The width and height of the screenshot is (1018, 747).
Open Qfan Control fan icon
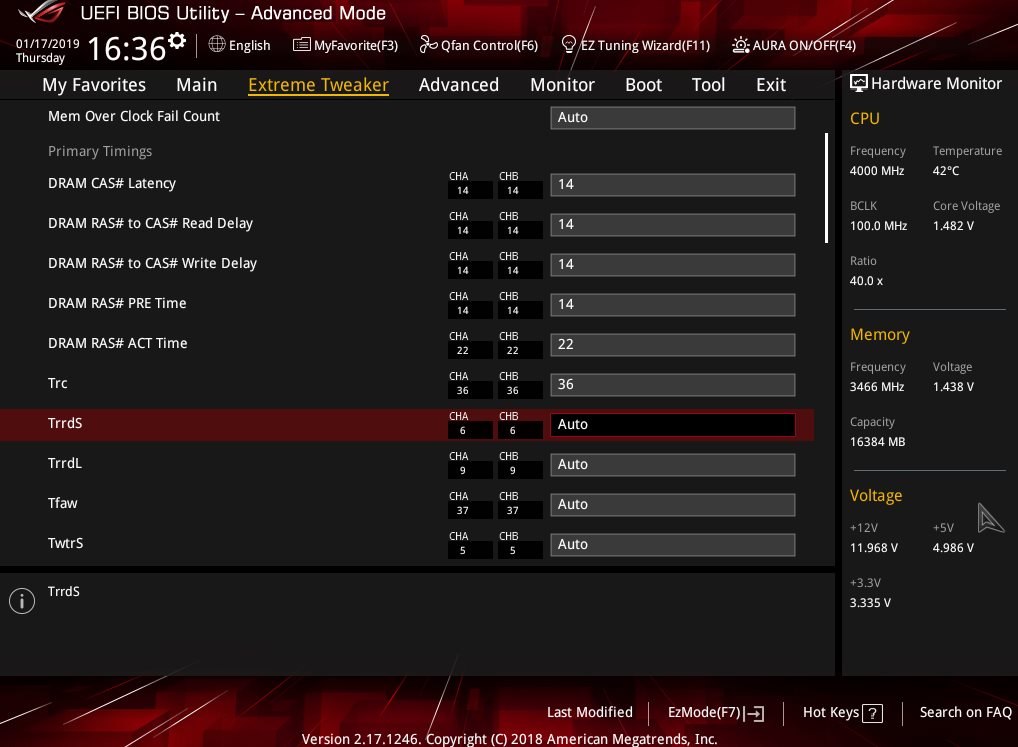point(427,45)
